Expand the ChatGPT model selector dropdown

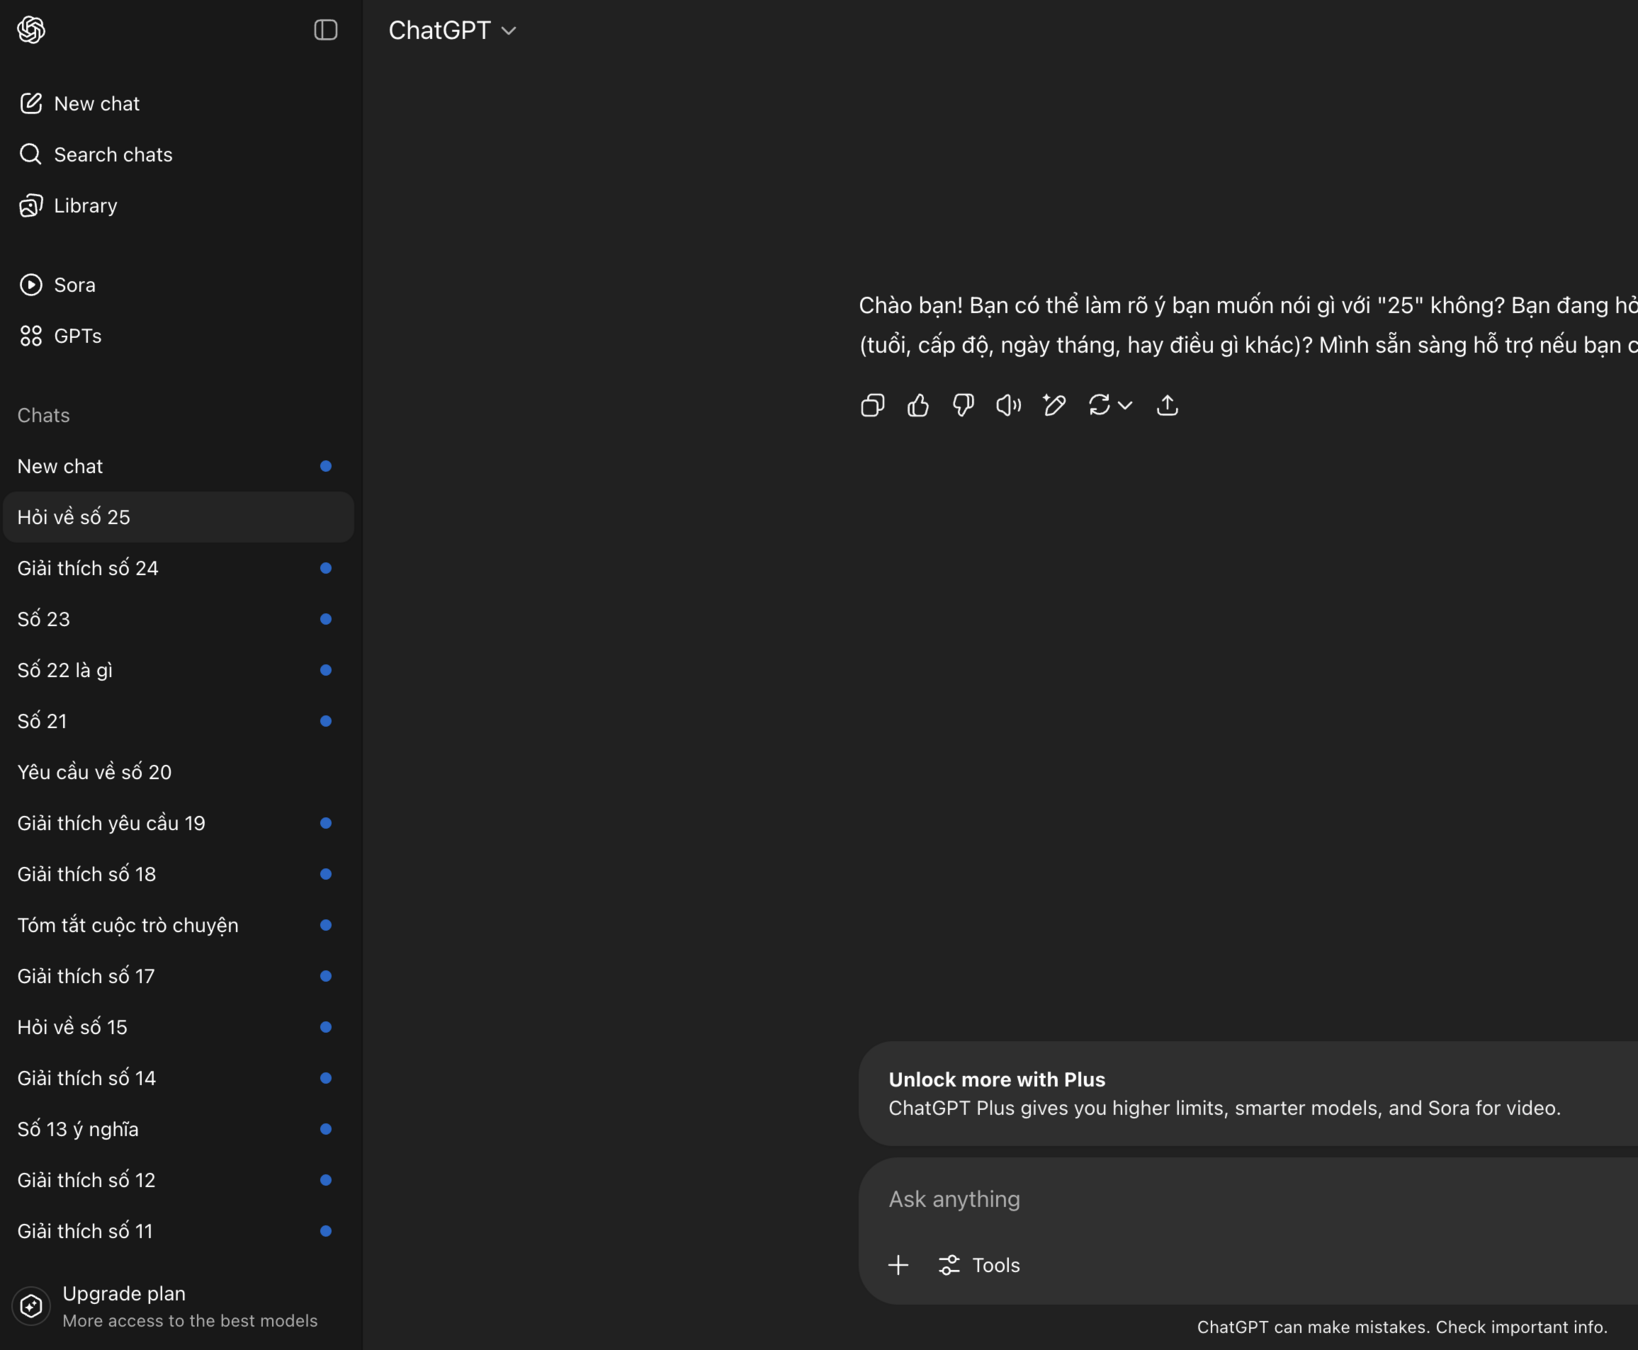coord(452,30)
